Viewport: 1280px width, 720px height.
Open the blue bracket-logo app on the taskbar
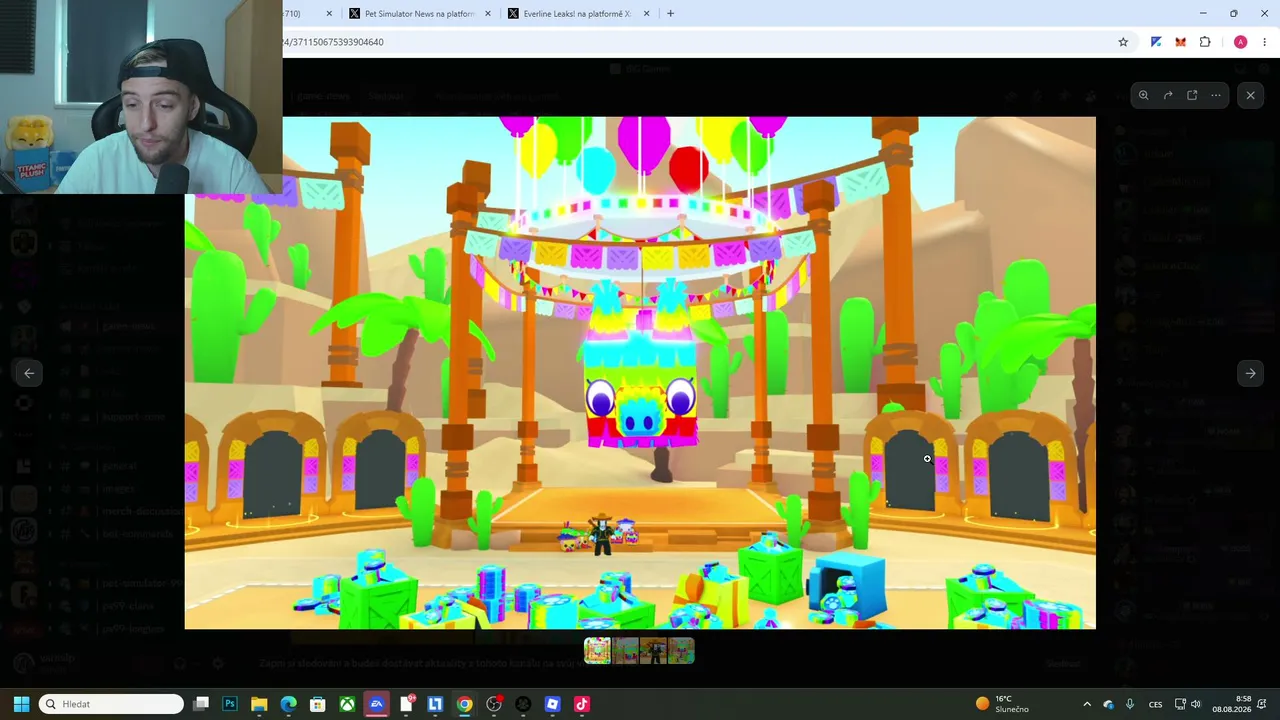[435, 704]
